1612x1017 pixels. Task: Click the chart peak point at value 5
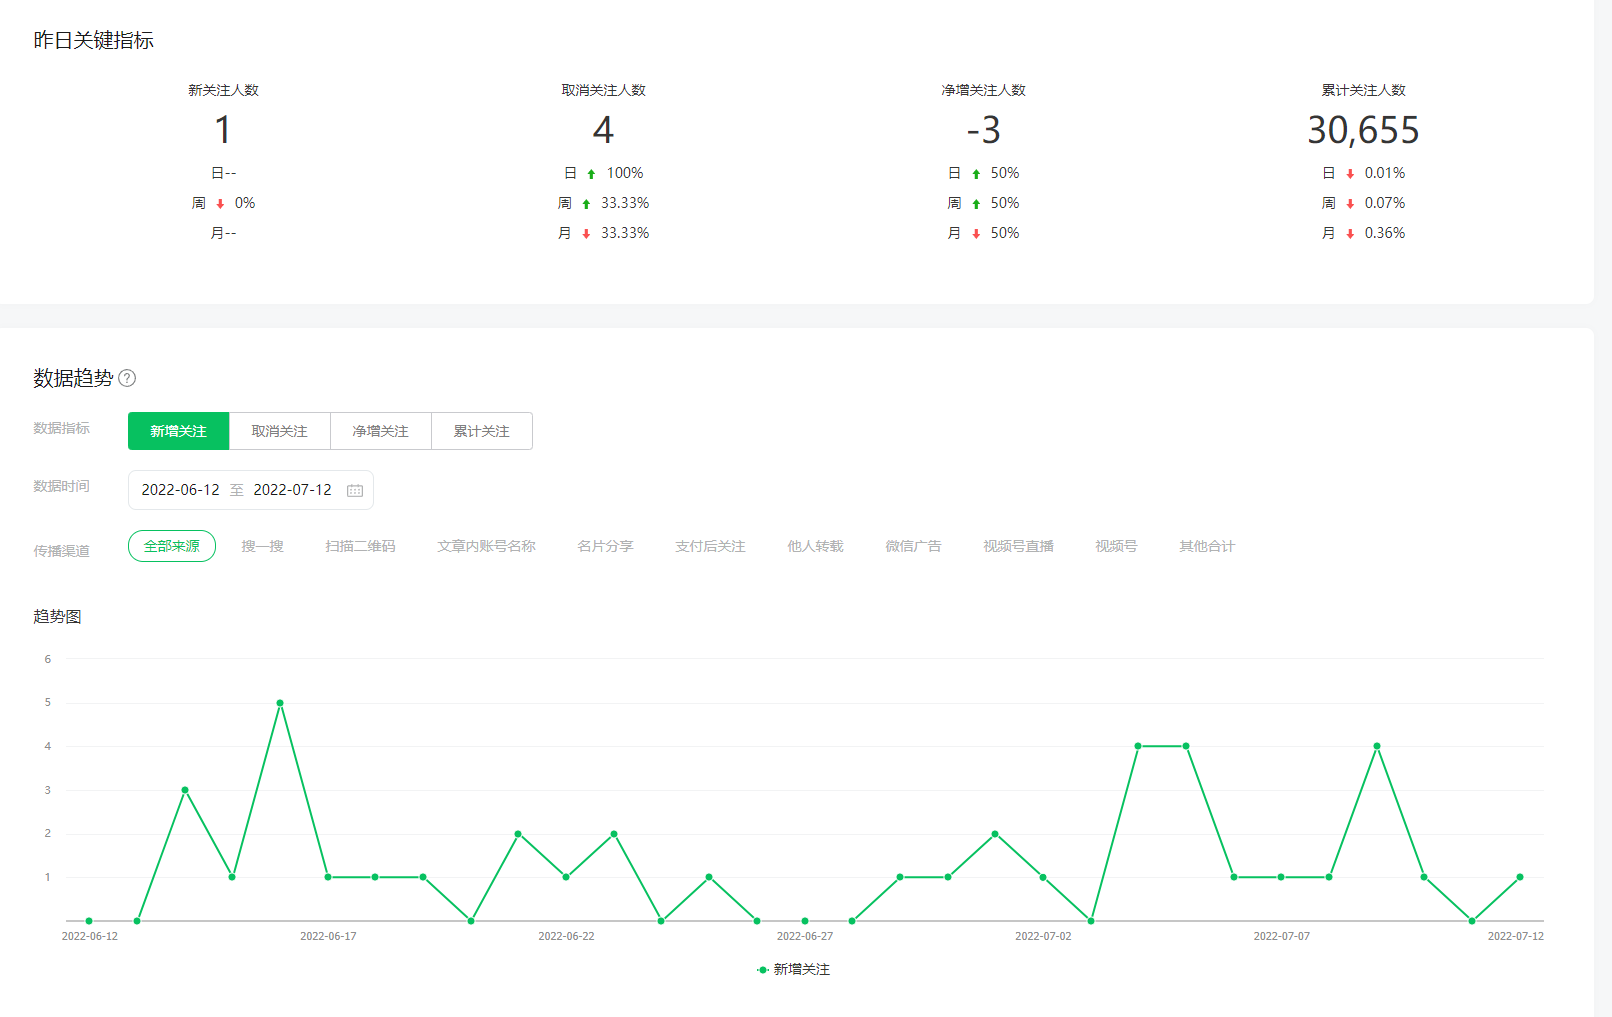coord(280,703)
